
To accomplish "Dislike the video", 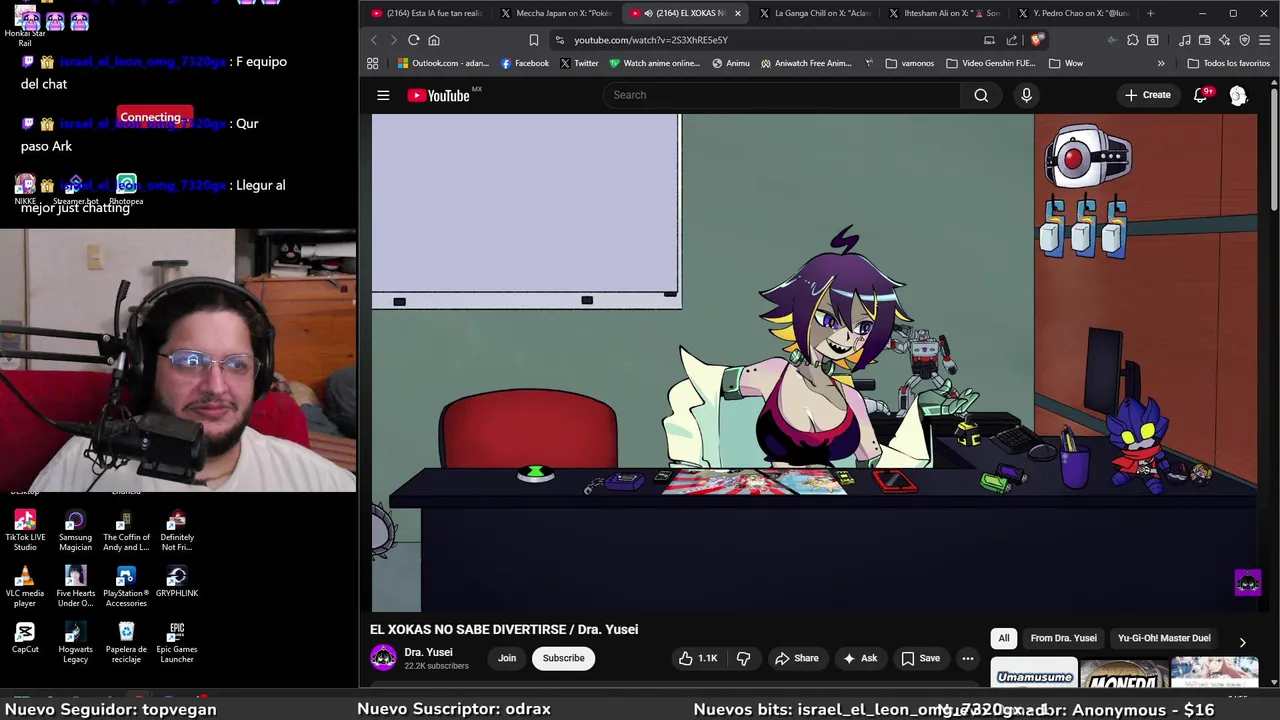I will click(x=744, y=658).
